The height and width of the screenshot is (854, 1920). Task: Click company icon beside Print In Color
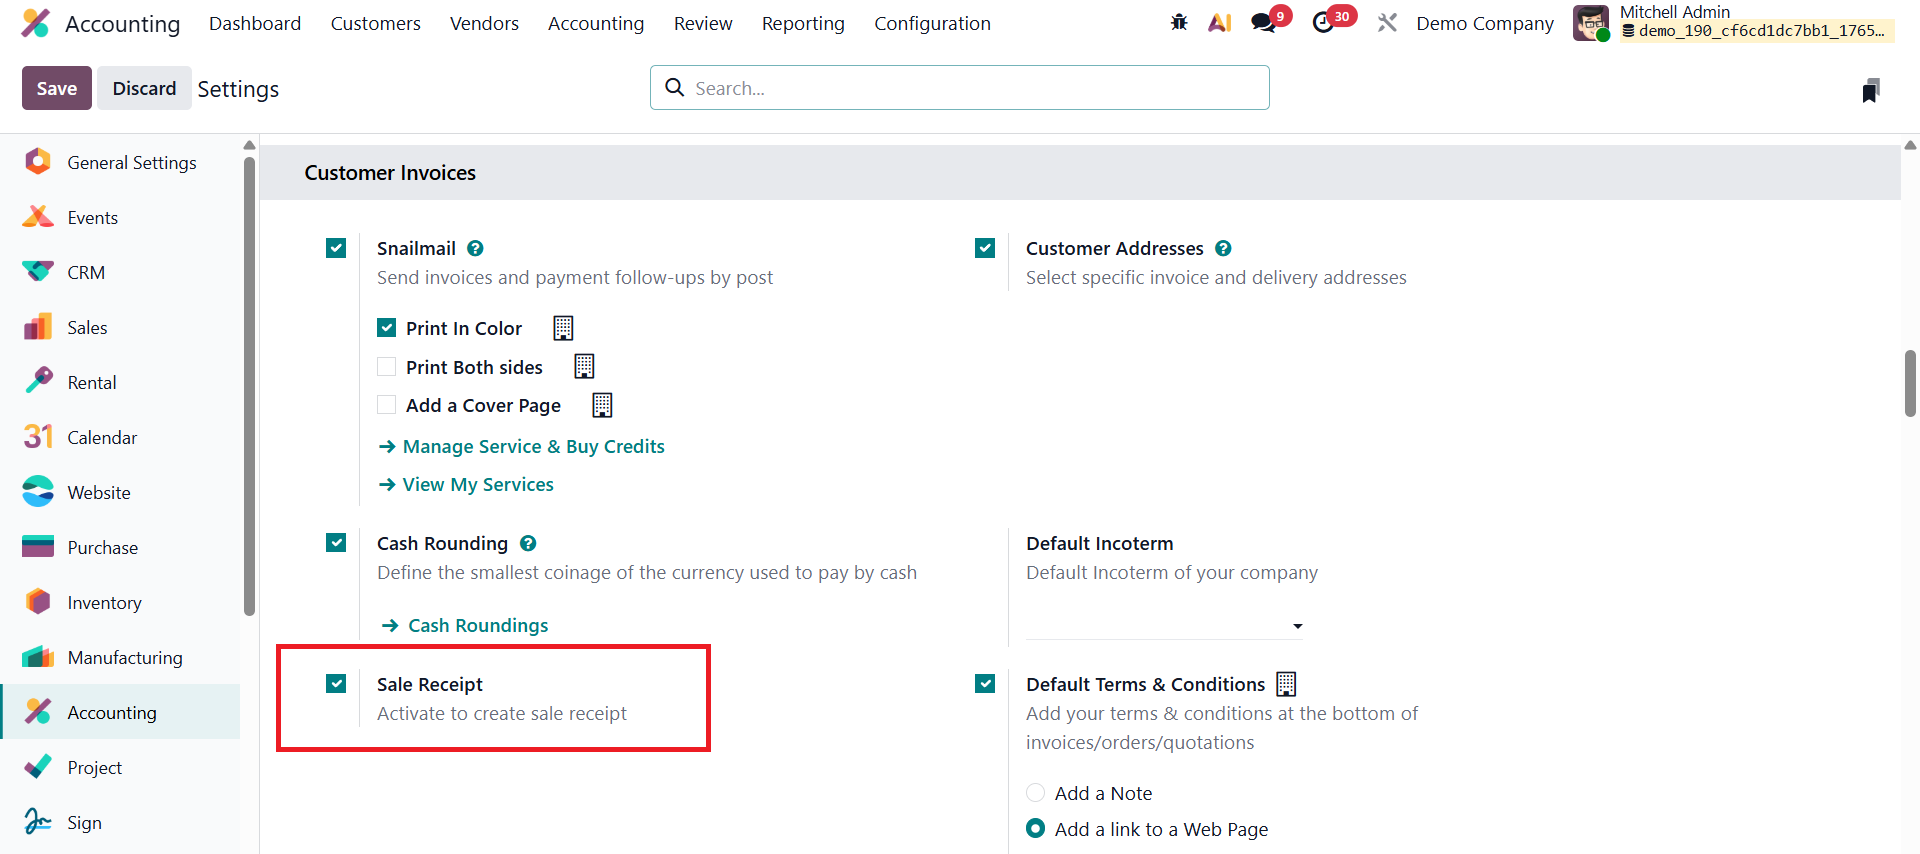point(563,328)
